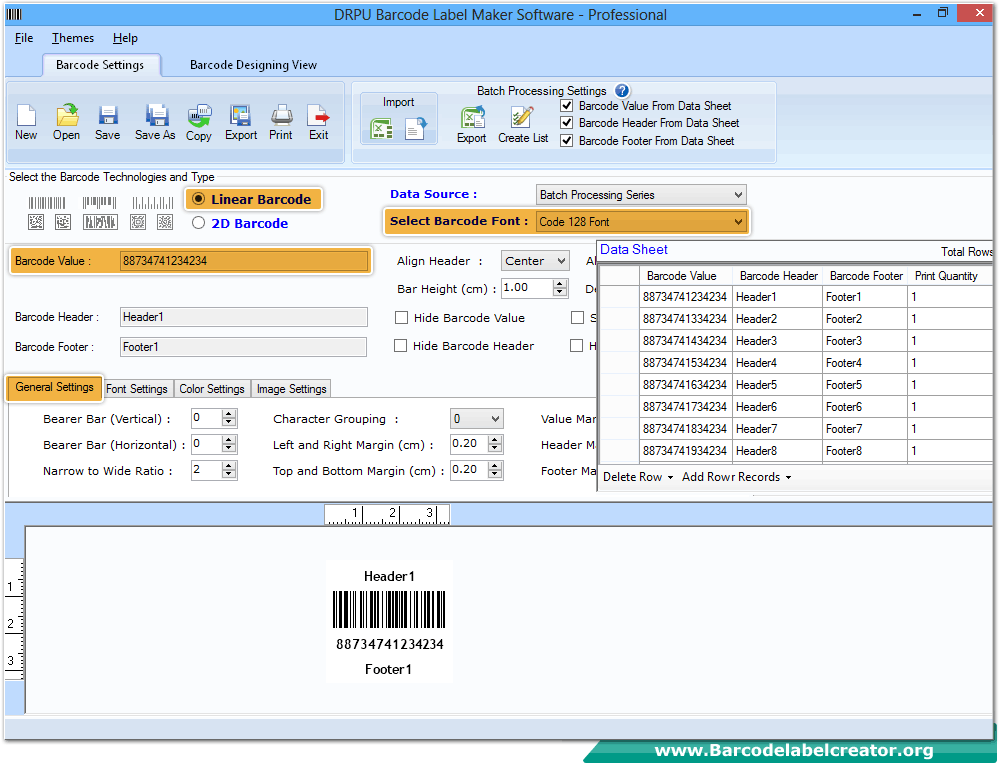Click the wide stacked 2D barcode sample icon
This screenshot has width=999, height=763.
point(101,222)
